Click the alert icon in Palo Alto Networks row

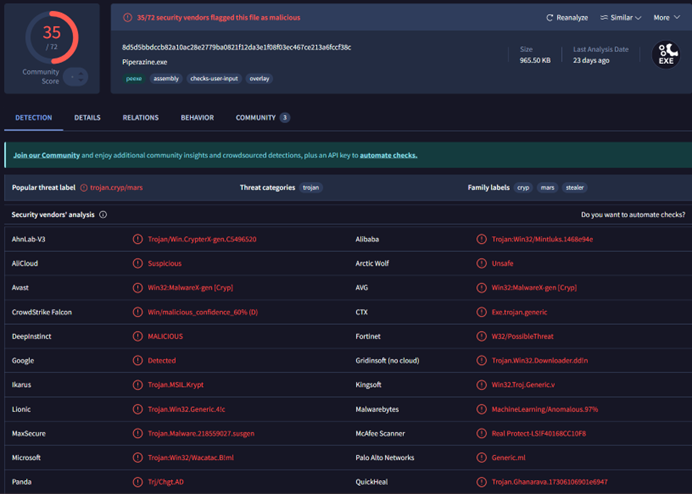tap(481, 458)
